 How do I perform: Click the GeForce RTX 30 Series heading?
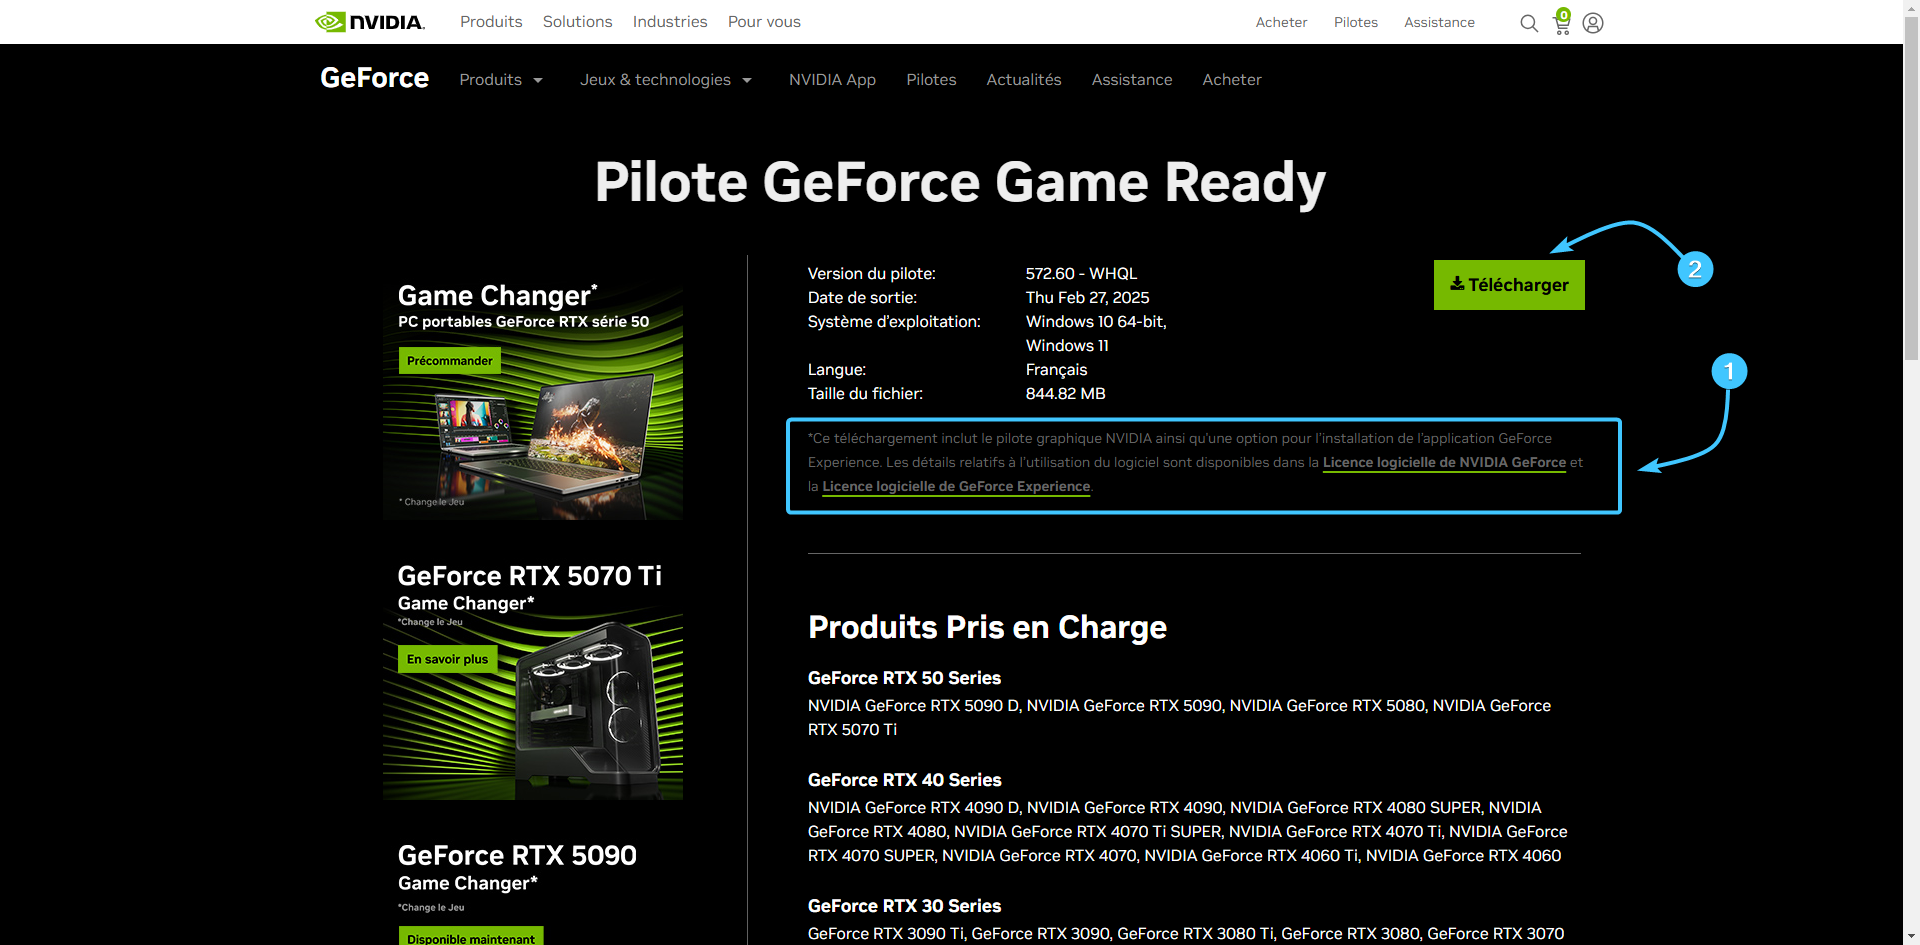(904, 906)
